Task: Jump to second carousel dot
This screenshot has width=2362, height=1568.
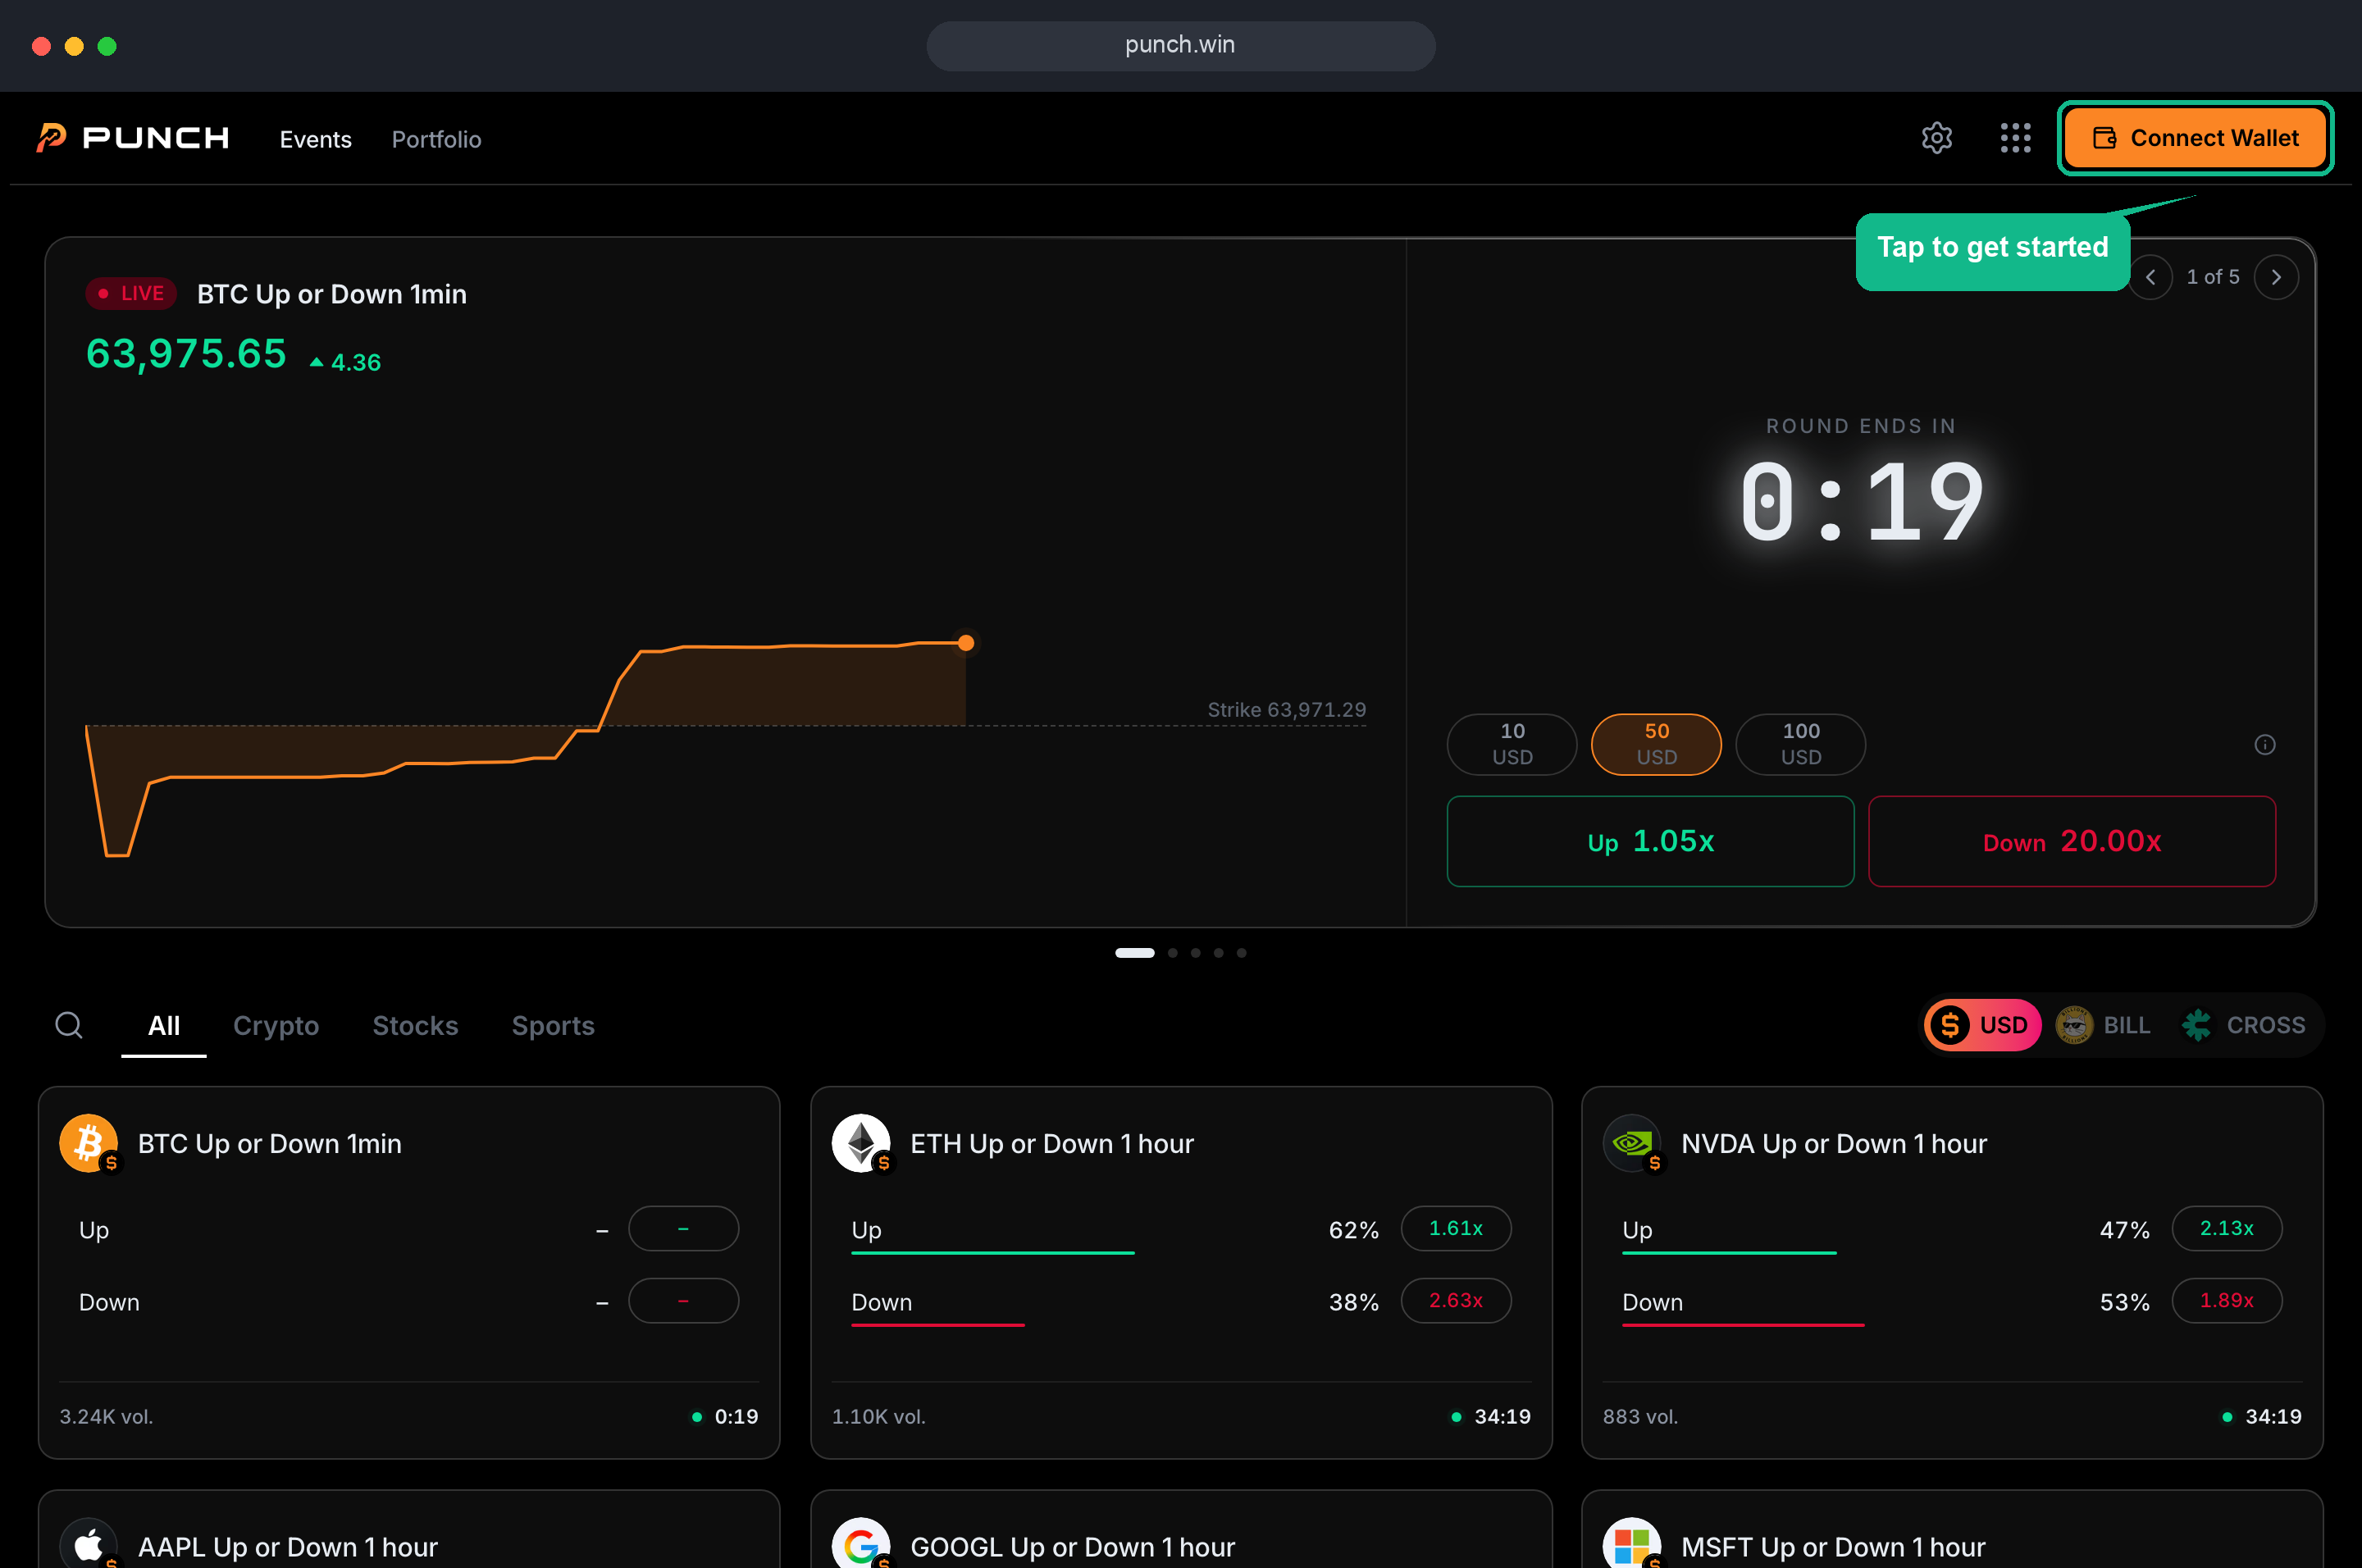Action: pos(1173,953)
